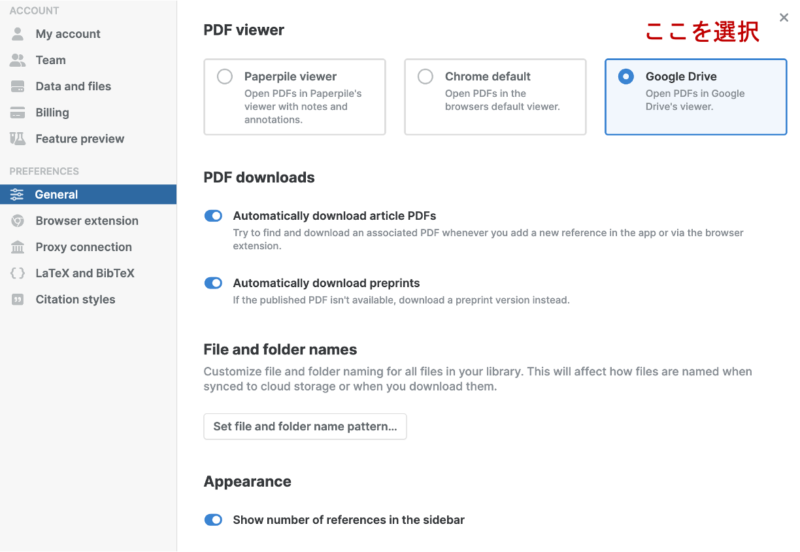Click the Billing credit card icon
Viewport: 800px width, 552px height.
17,112
